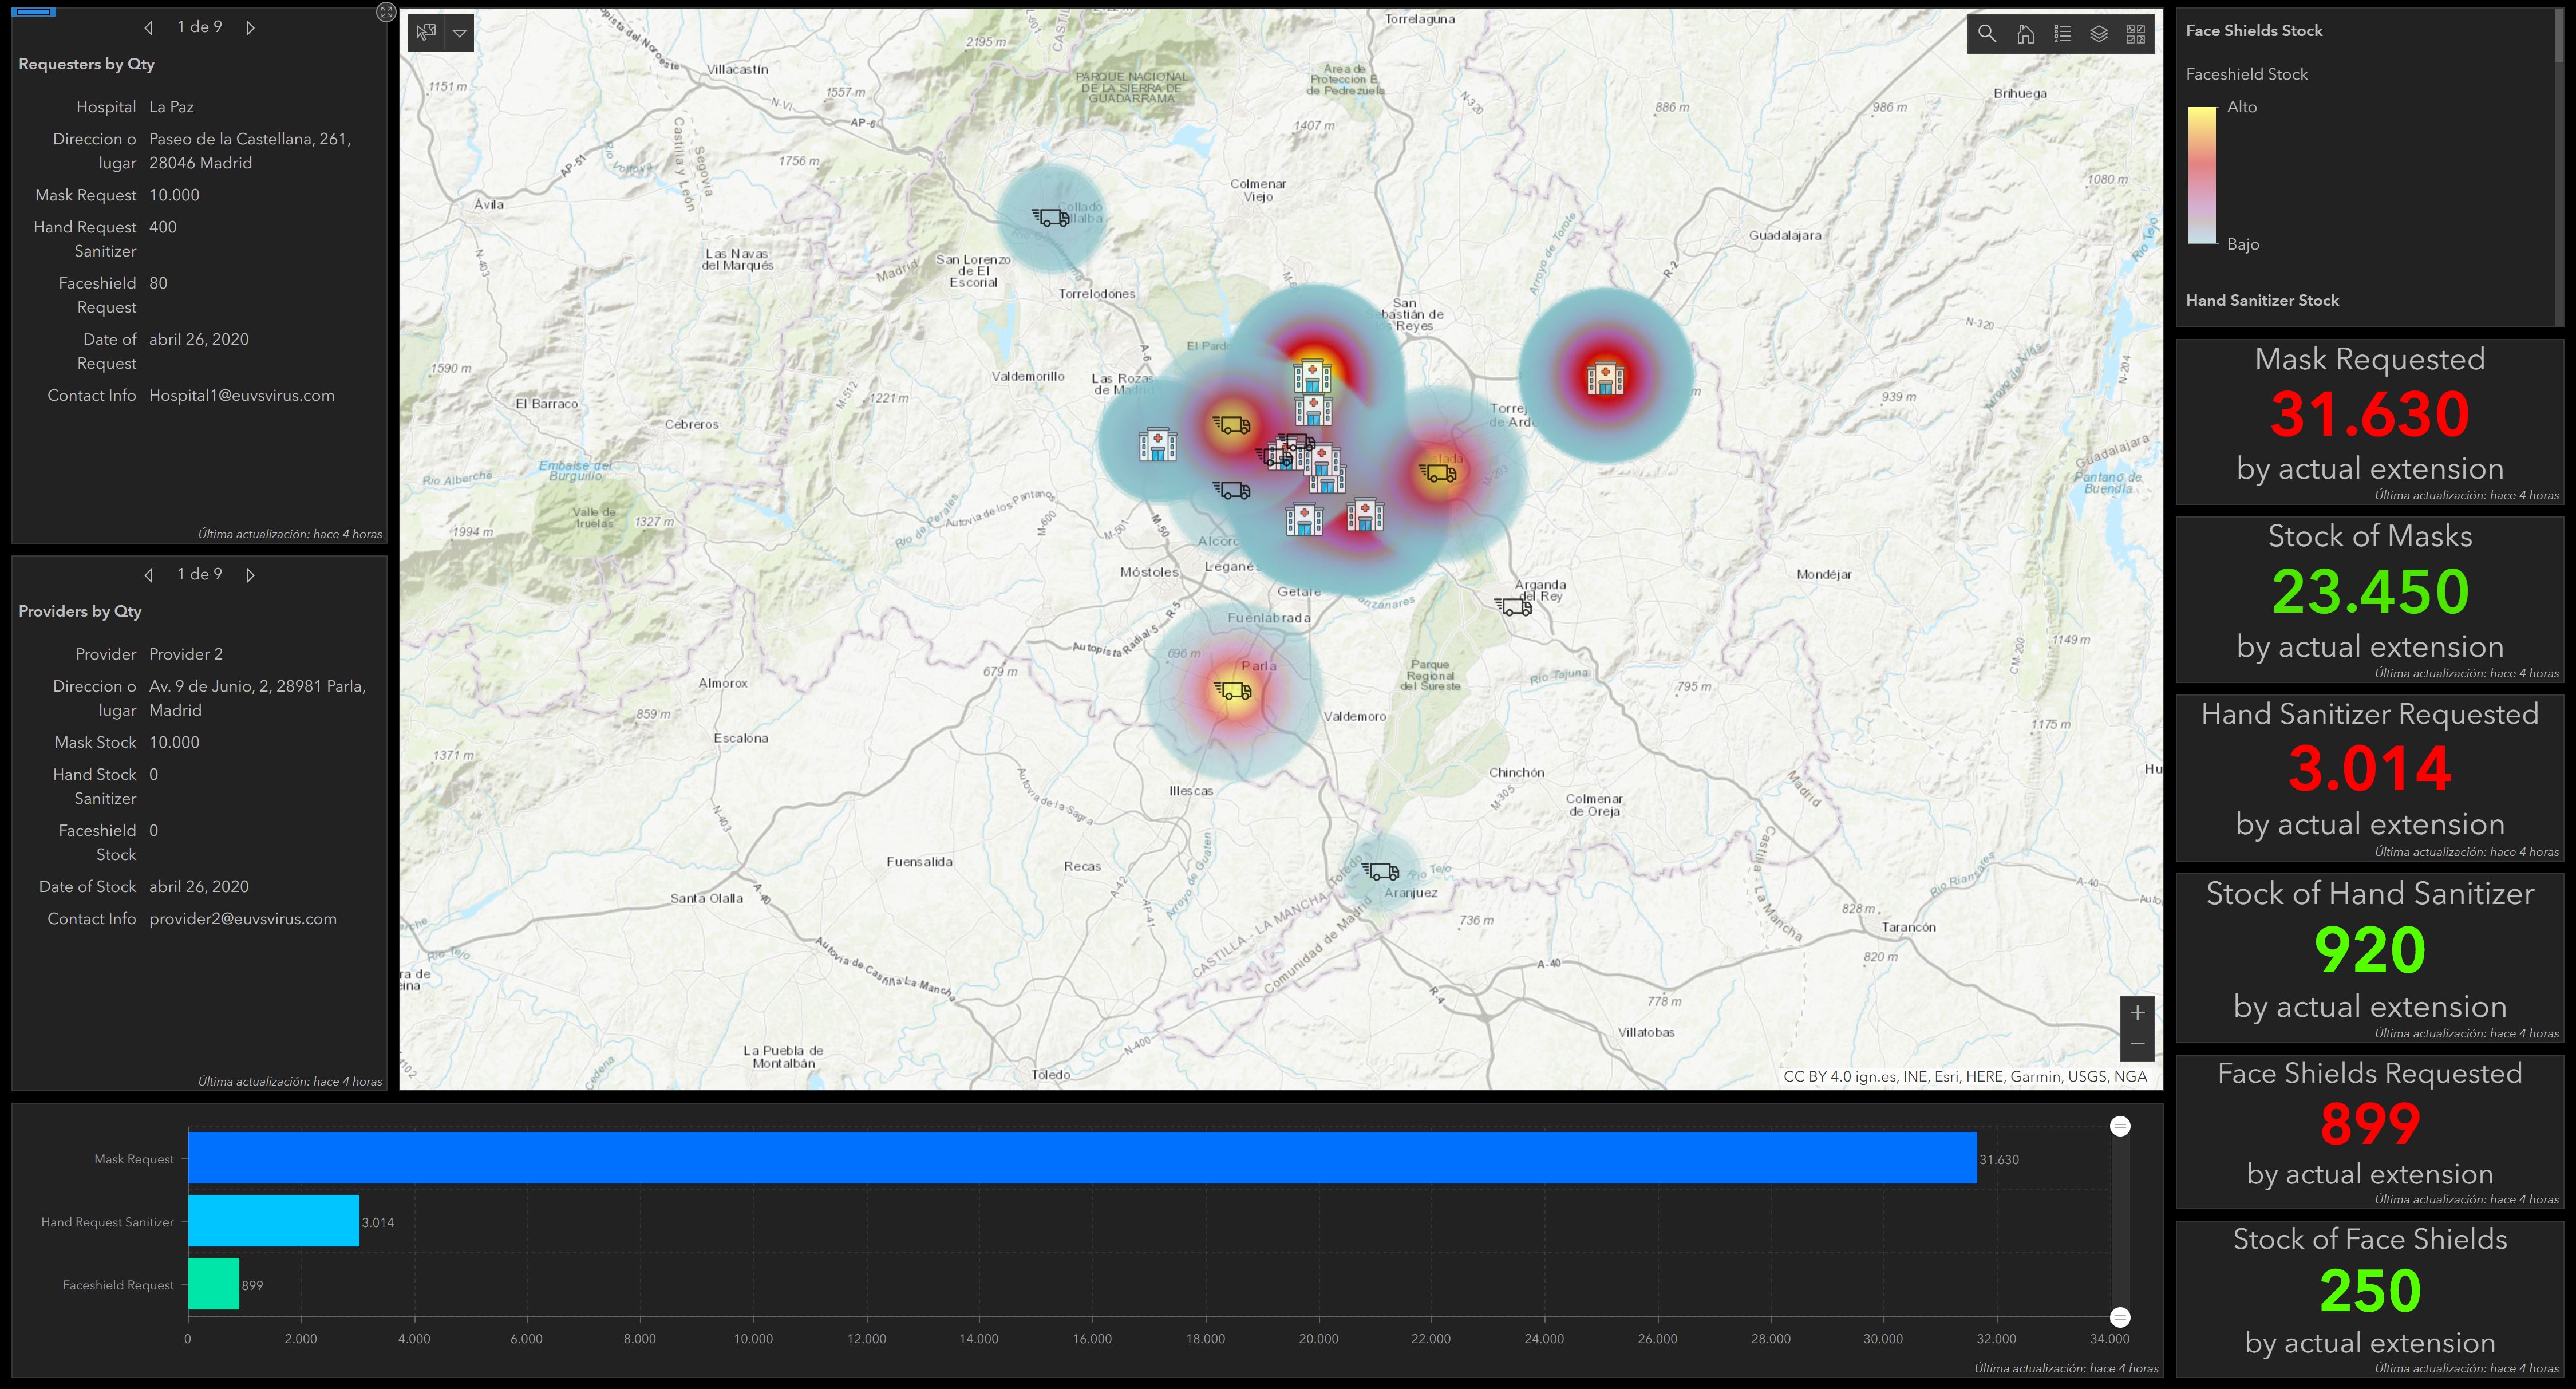Activate the map feature selection tool
This screenshot has width=2576, height=1389.
click(x=427, y=32)
